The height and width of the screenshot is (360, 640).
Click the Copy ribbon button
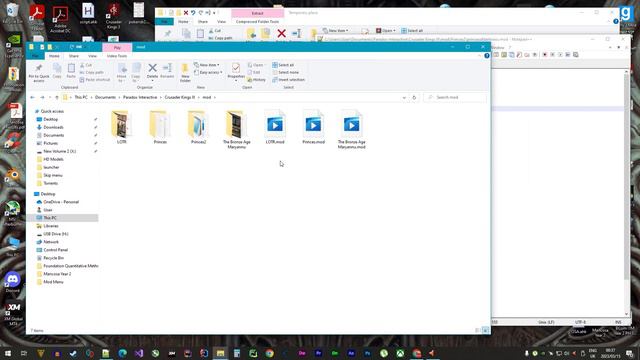point(57,71)
